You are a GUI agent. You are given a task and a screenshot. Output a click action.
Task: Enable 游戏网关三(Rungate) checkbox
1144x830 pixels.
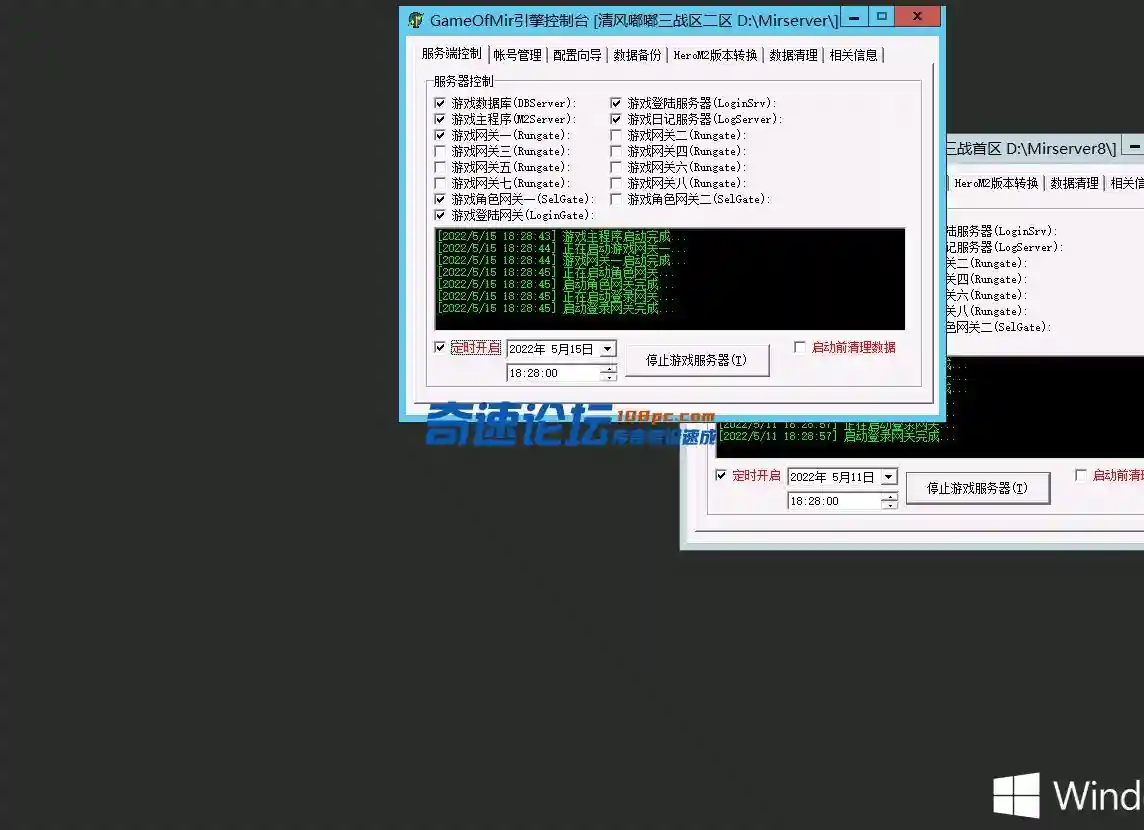click(440, 151)
